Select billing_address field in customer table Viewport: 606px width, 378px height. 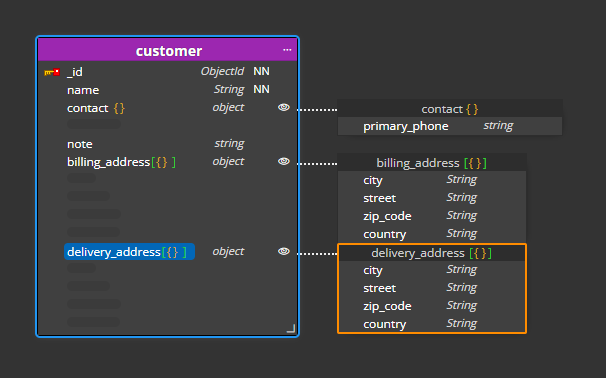[x=121, y=162]
